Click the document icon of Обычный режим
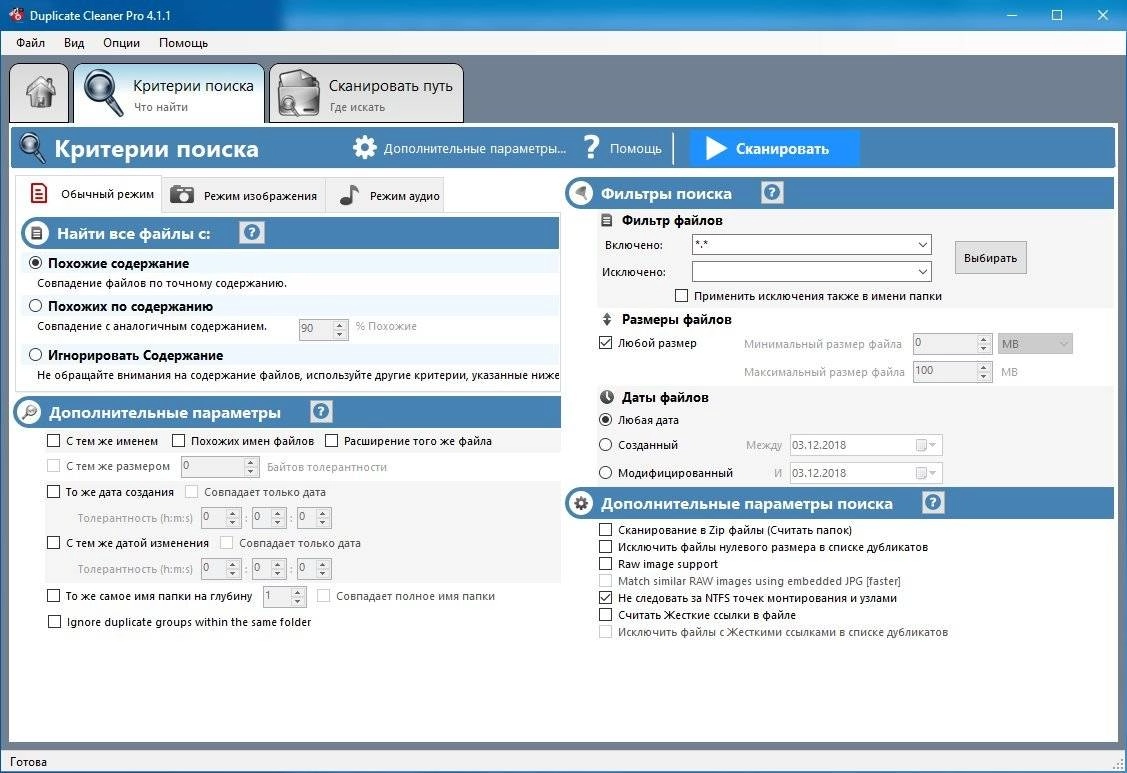The width and height of the screenshot is (1127, 773). point(39,193)
